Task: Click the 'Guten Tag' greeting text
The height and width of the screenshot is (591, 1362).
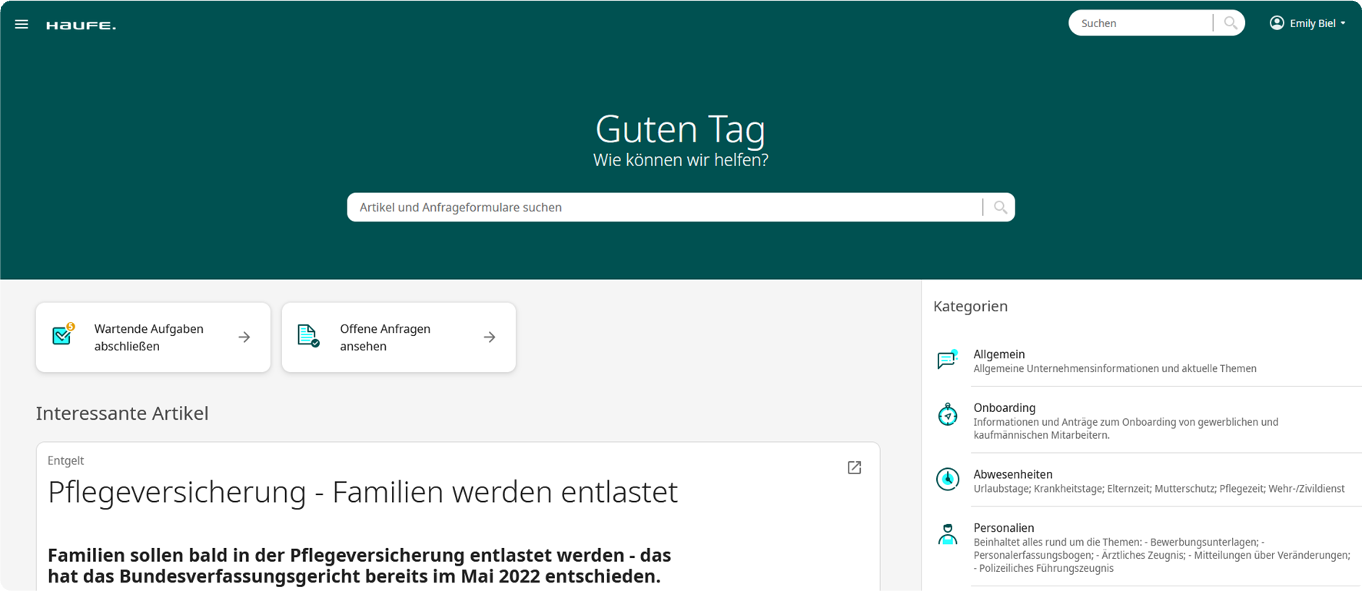Action: tap(680, 129)
